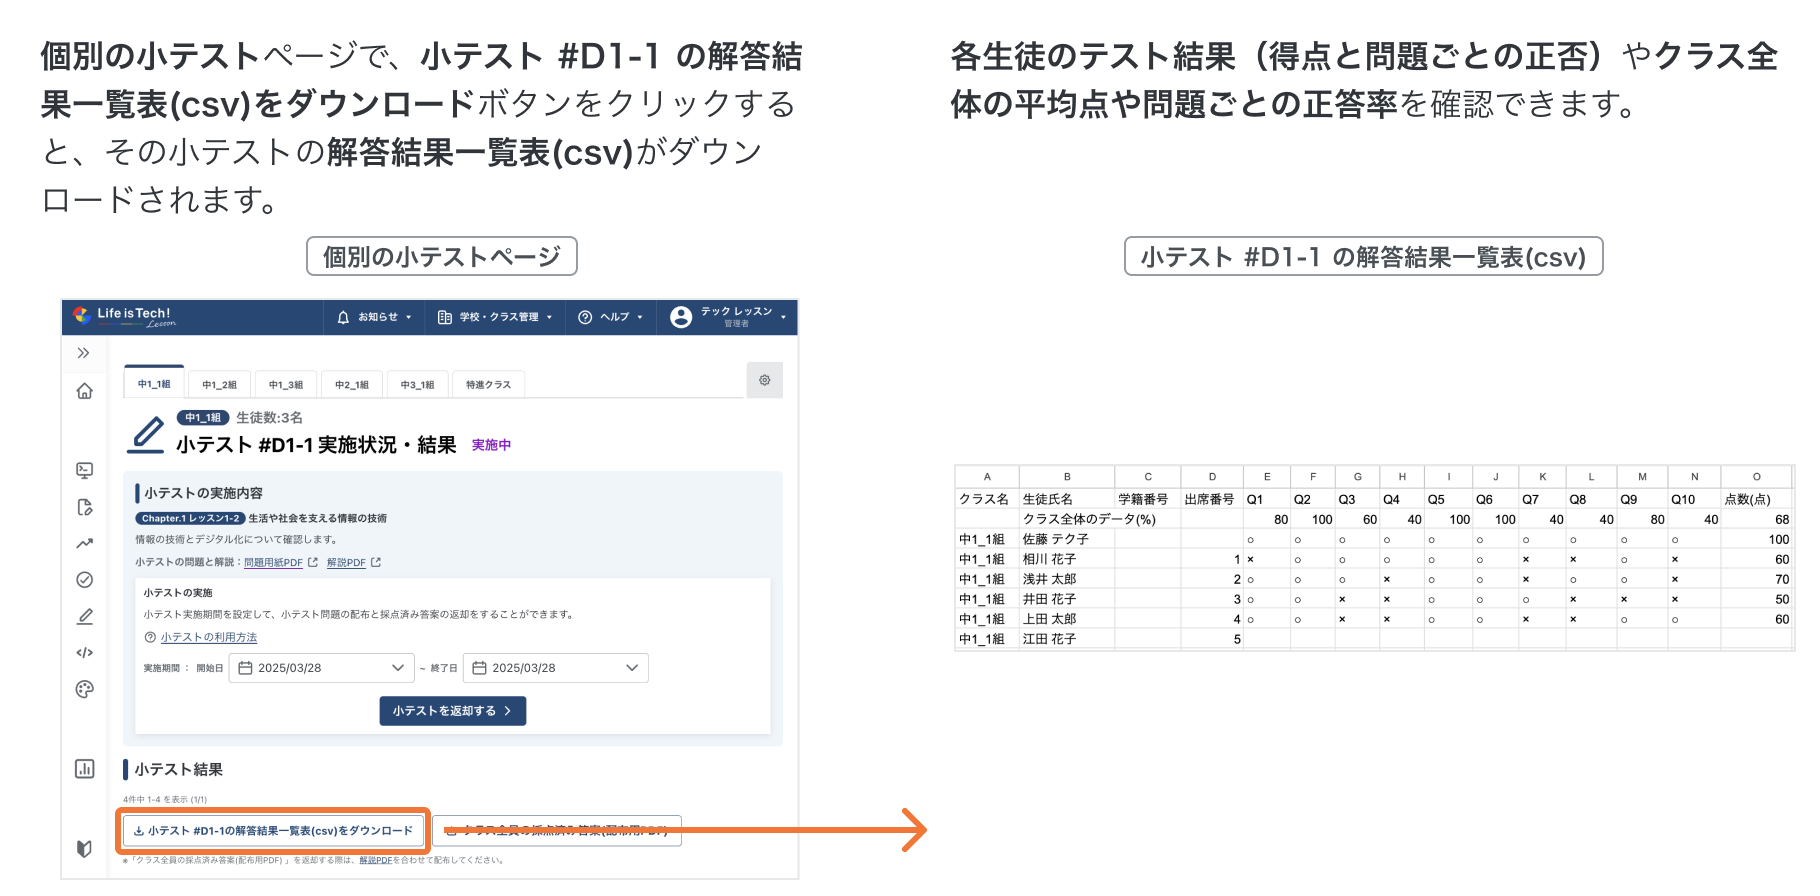Open the テック レッスン account menu
This screenshot has height=896, width=1820.
point(728,317)
